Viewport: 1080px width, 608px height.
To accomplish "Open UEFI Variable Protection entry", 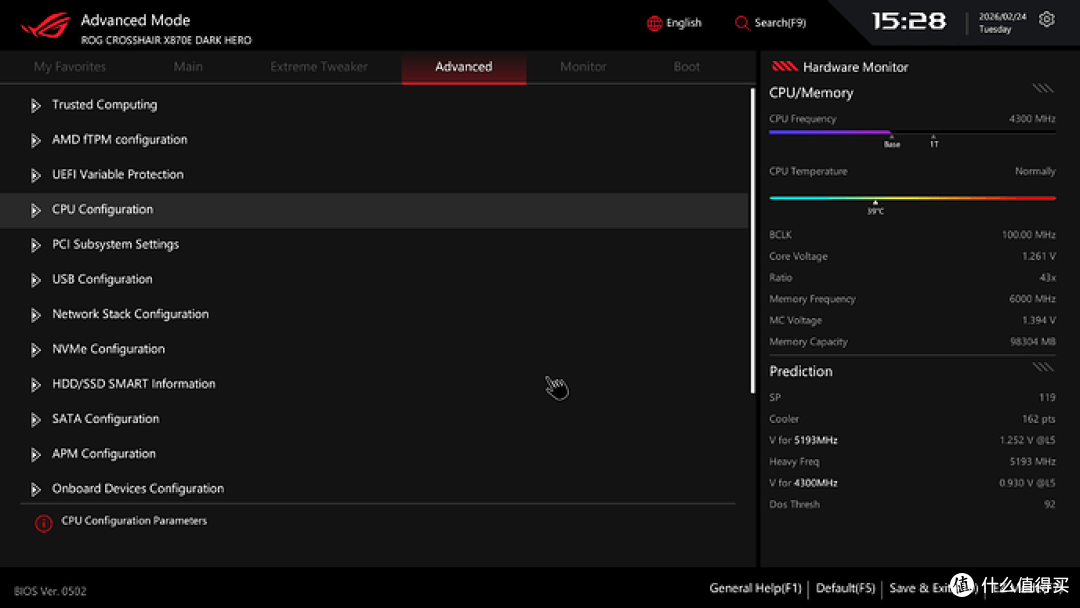I will [118, 174].
